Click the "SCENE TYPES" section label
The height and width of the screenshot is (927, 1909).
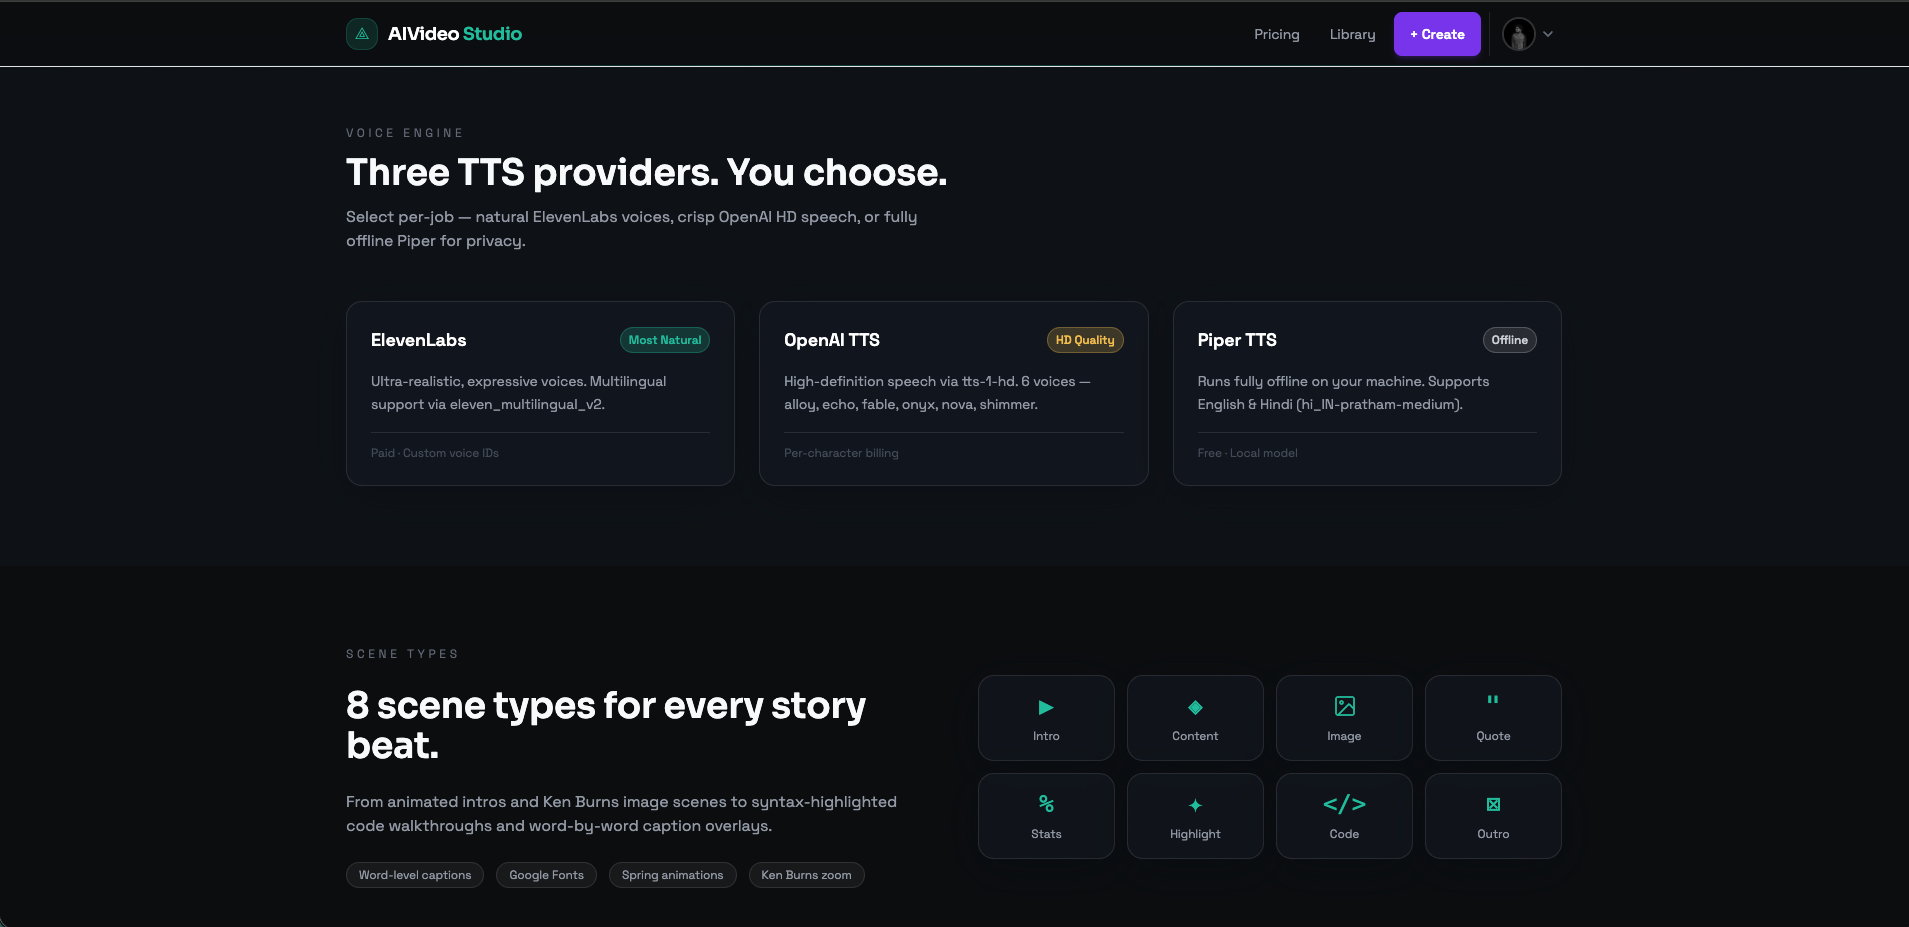(402, 654)
